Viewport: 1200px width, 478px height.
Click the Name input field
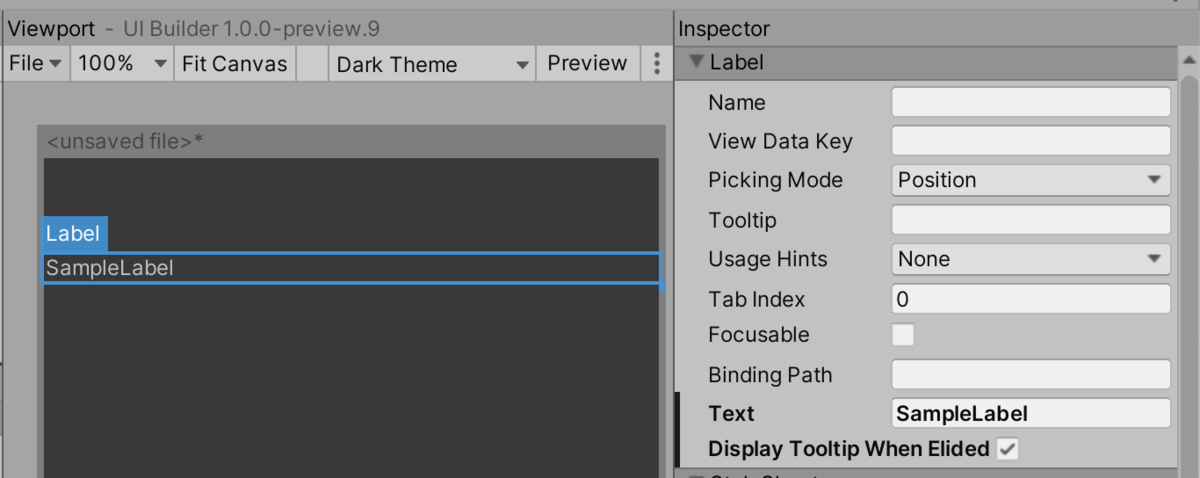click(1030, 102)
